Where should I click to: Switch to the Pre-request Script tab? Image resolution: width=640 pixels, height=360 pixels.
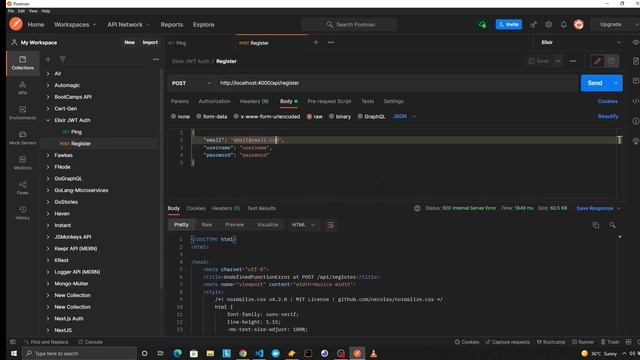(329, 101)
